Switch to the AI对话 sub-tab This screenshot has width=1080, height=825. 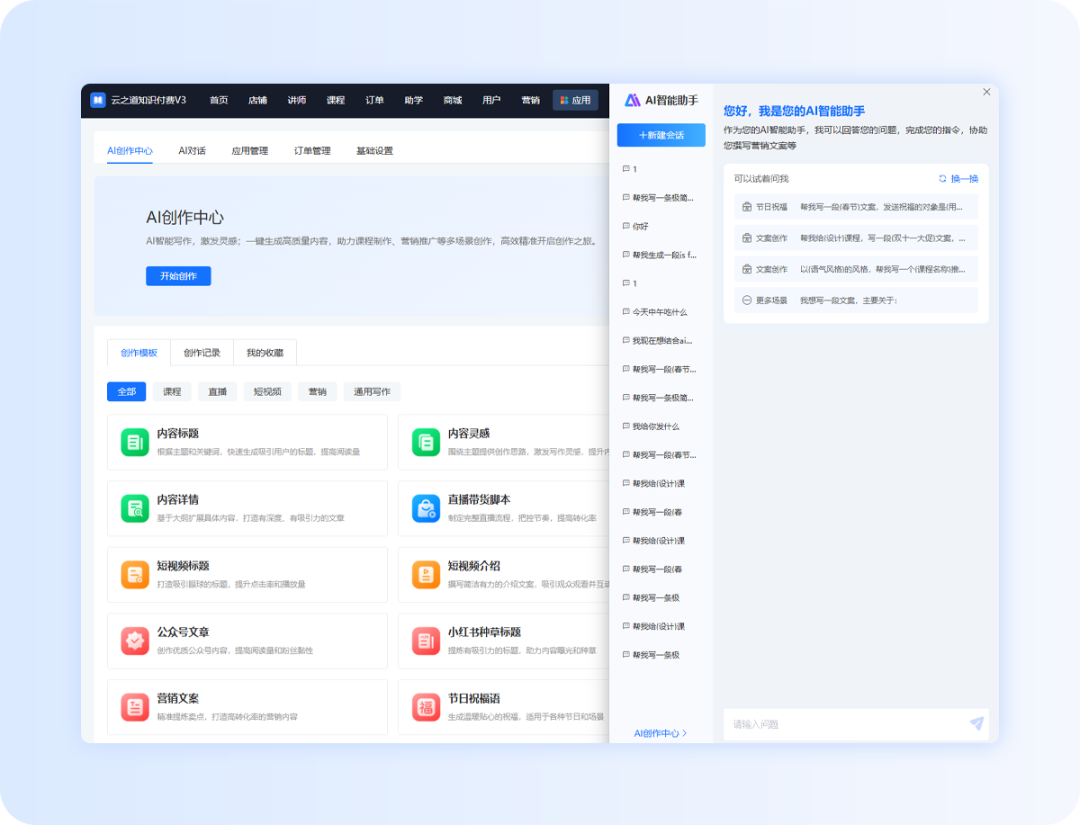coord(191,150)
